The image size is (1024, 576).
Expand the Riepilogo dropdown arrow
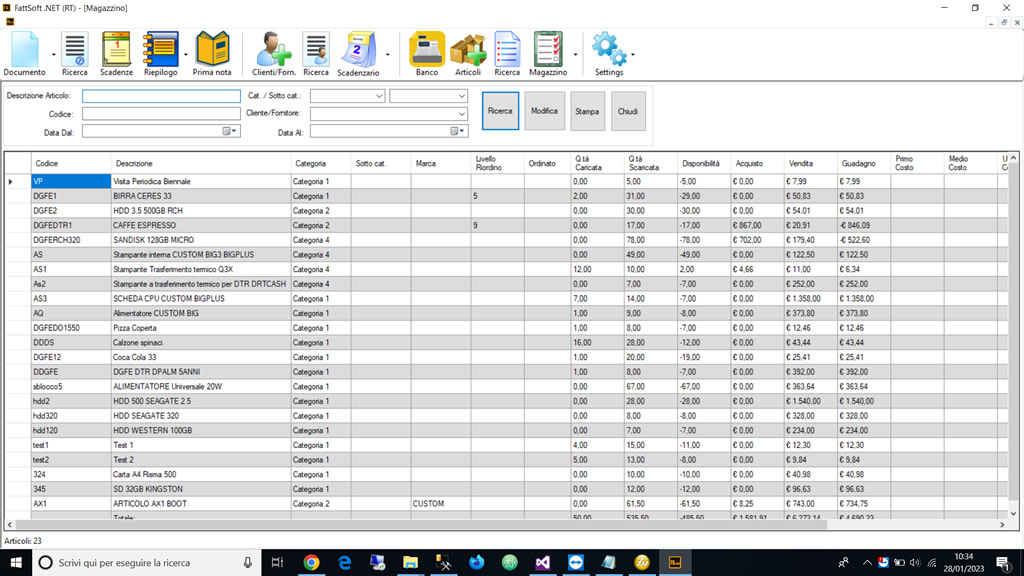coord(185,55)
